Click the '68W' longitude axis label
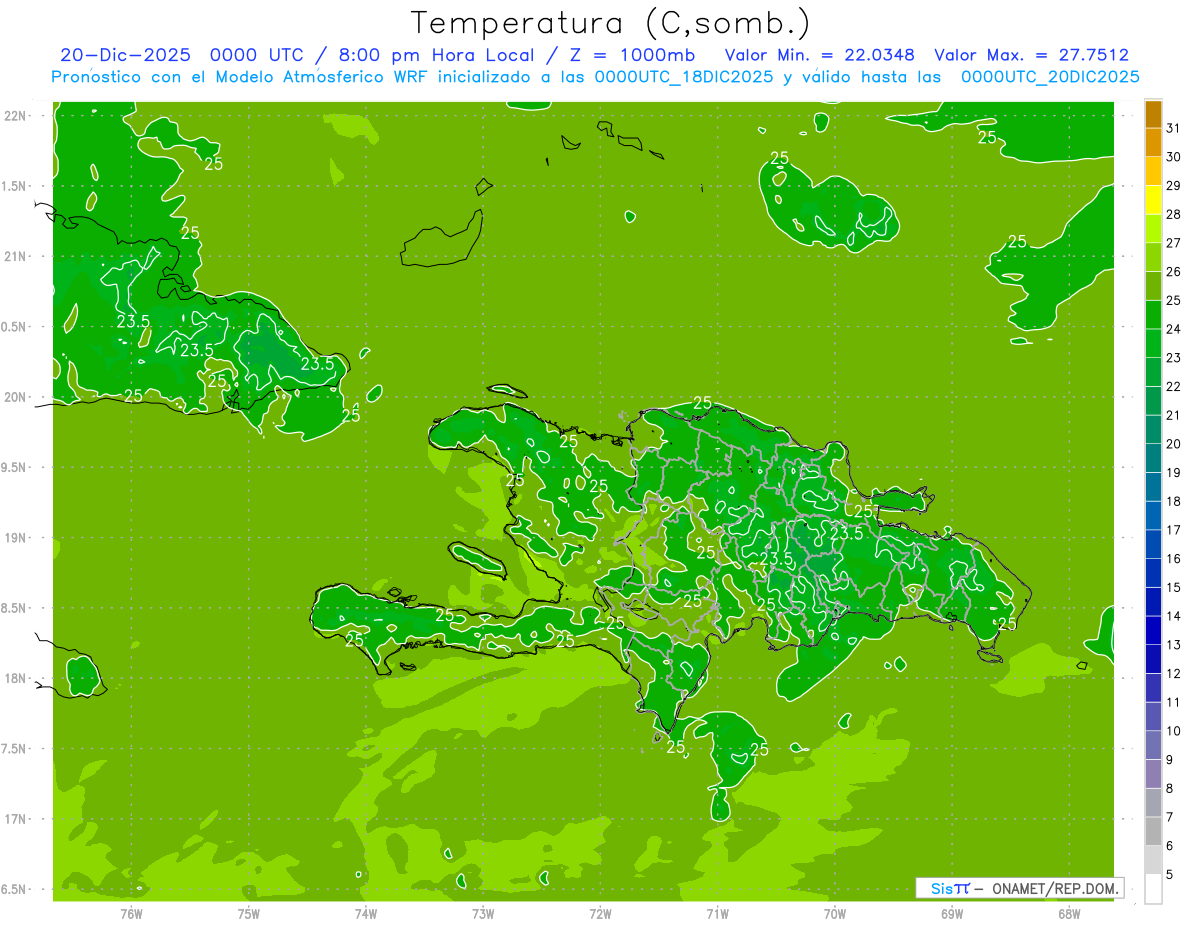Viewport: 1200px width, 927px height. click(1069, 913)
